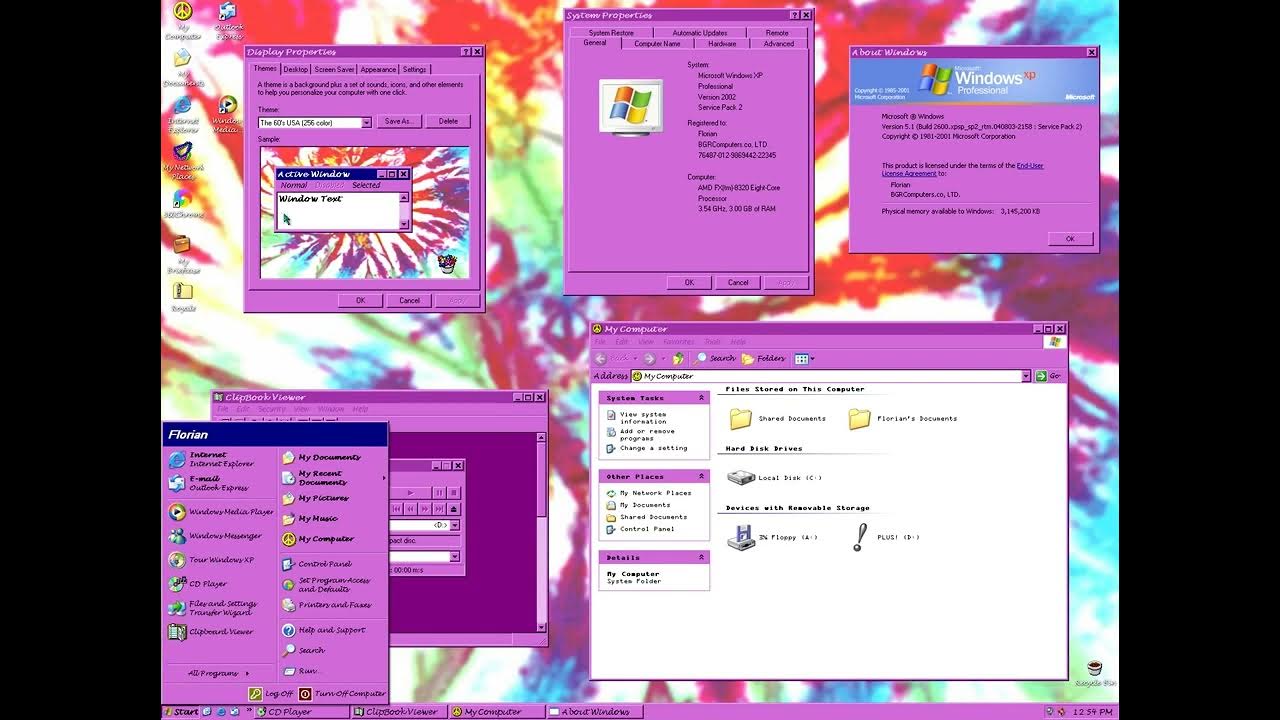This screenshot has width=1280, height=720.
Task: Open Control Panel in Start menu
Action: pos(333,564)
